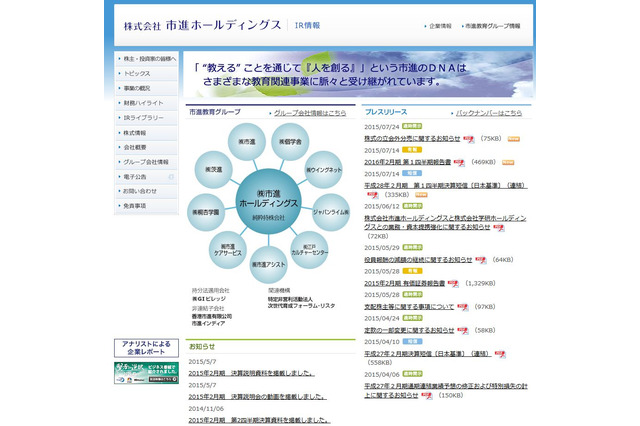640x426 pixels.
Task: Click PDF icon beside the 64KB file
Action: coord(481,260)
